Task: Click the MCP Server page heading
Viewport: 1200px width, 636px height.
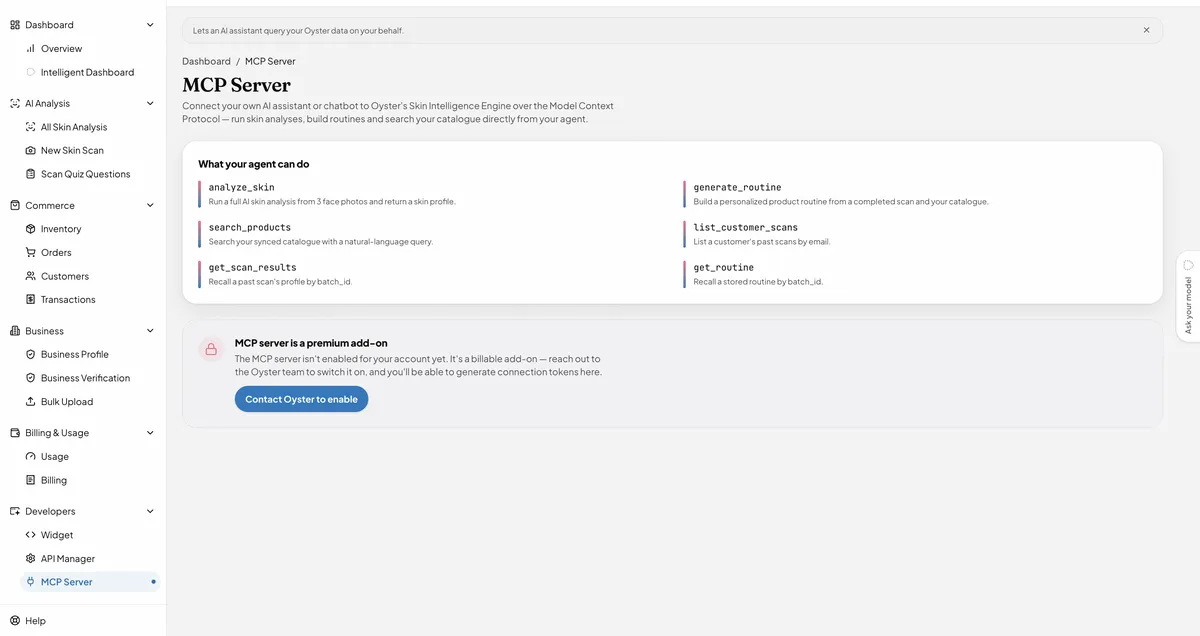Action: point(236,85)
